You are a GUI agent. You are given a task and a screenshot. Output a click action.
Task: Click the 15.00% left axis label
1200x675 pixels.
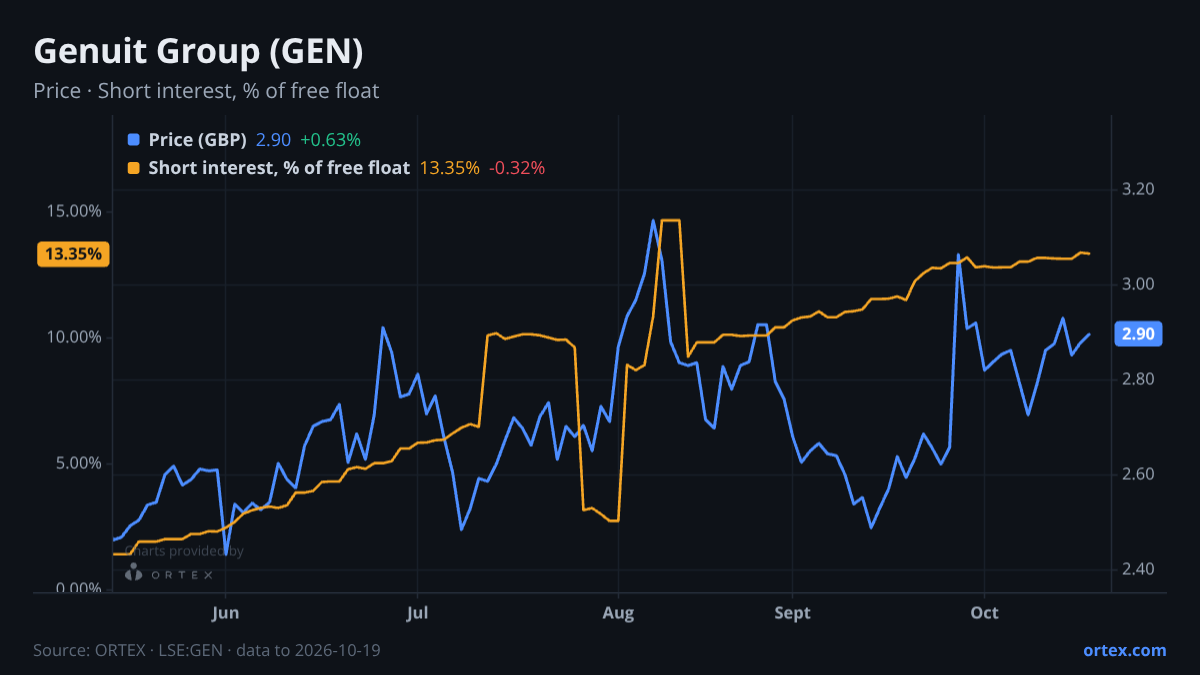76,211
